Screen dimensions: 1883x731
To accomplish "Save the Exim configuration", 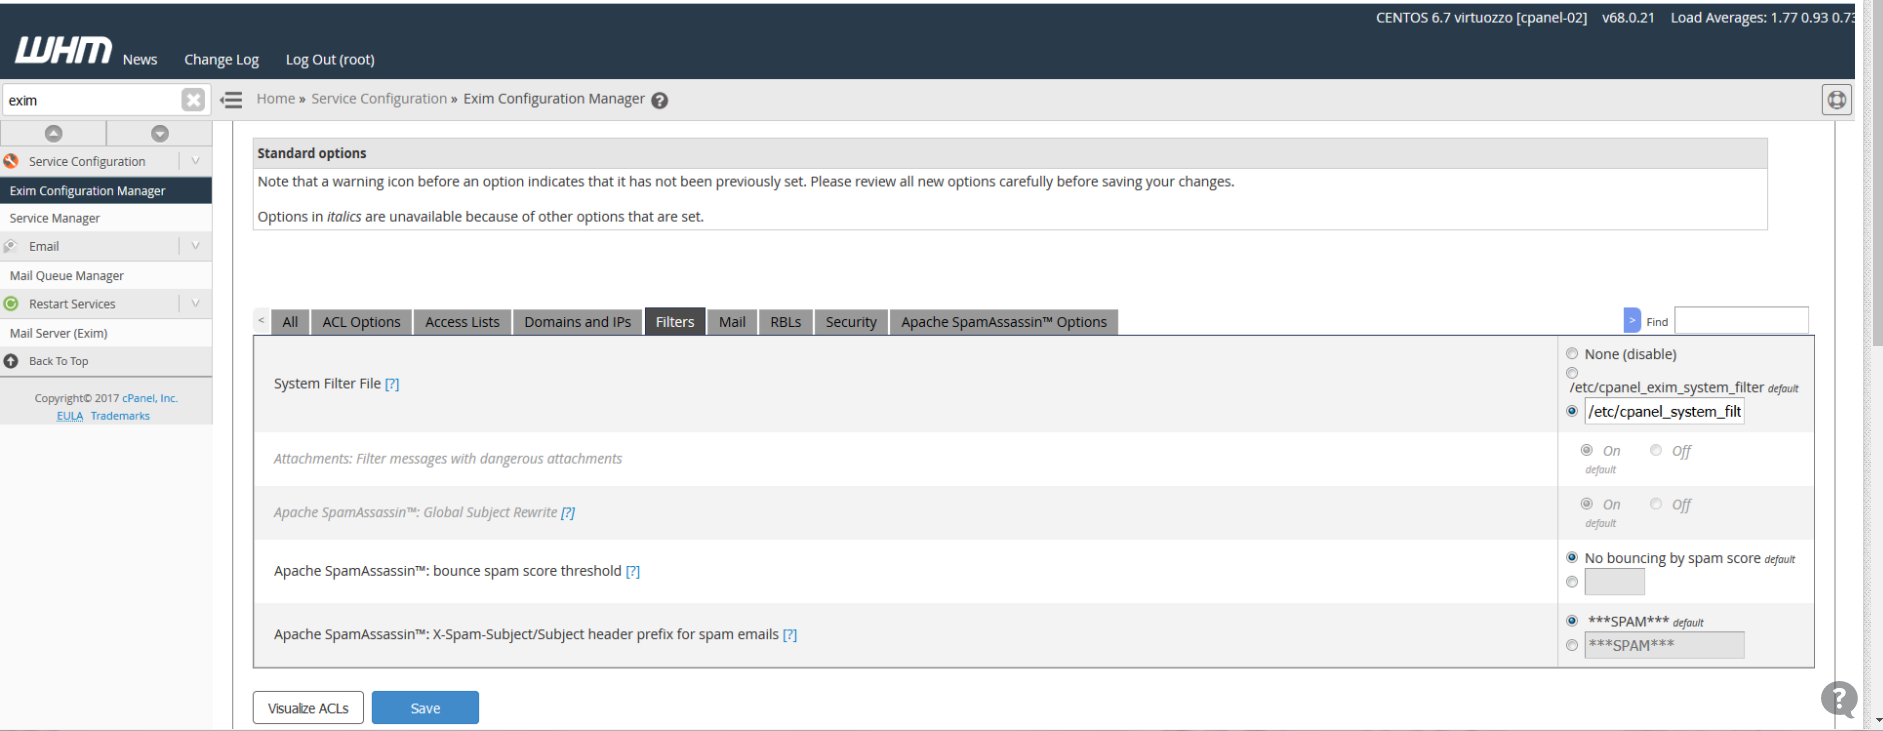I will pos(425,708).
